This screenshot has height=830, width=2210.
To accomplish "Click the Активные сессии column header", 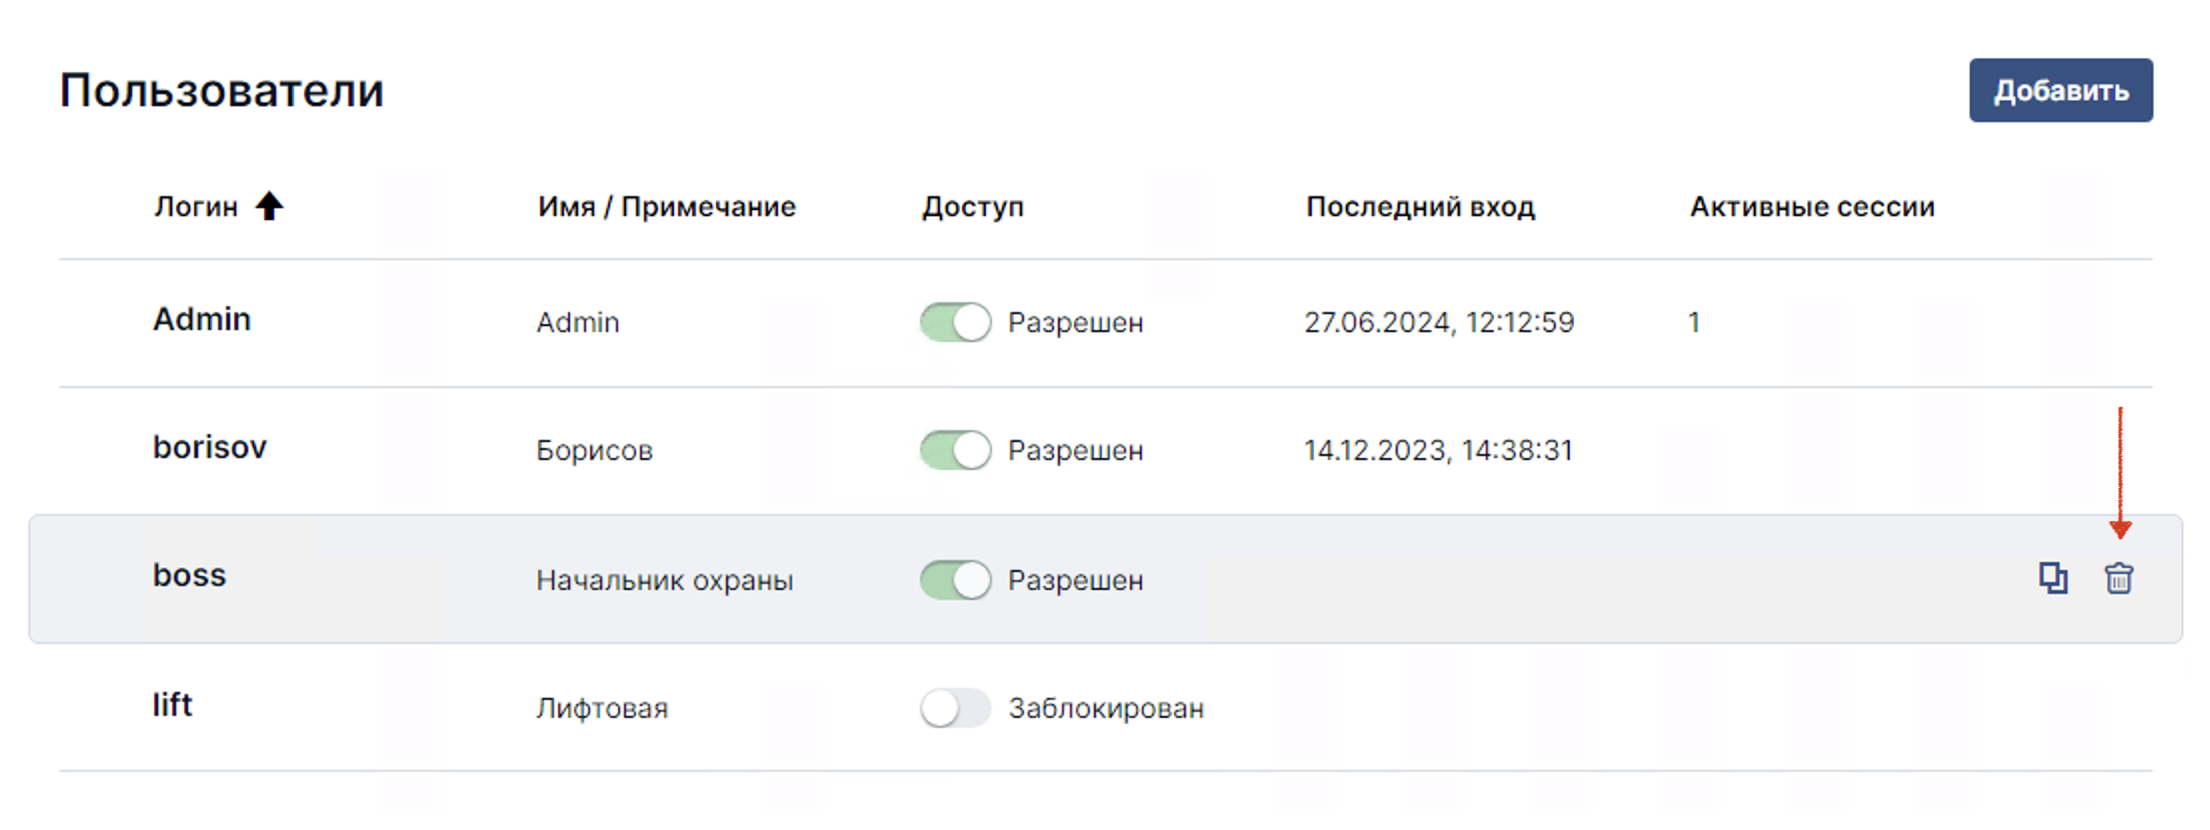I will [1812, 207].
